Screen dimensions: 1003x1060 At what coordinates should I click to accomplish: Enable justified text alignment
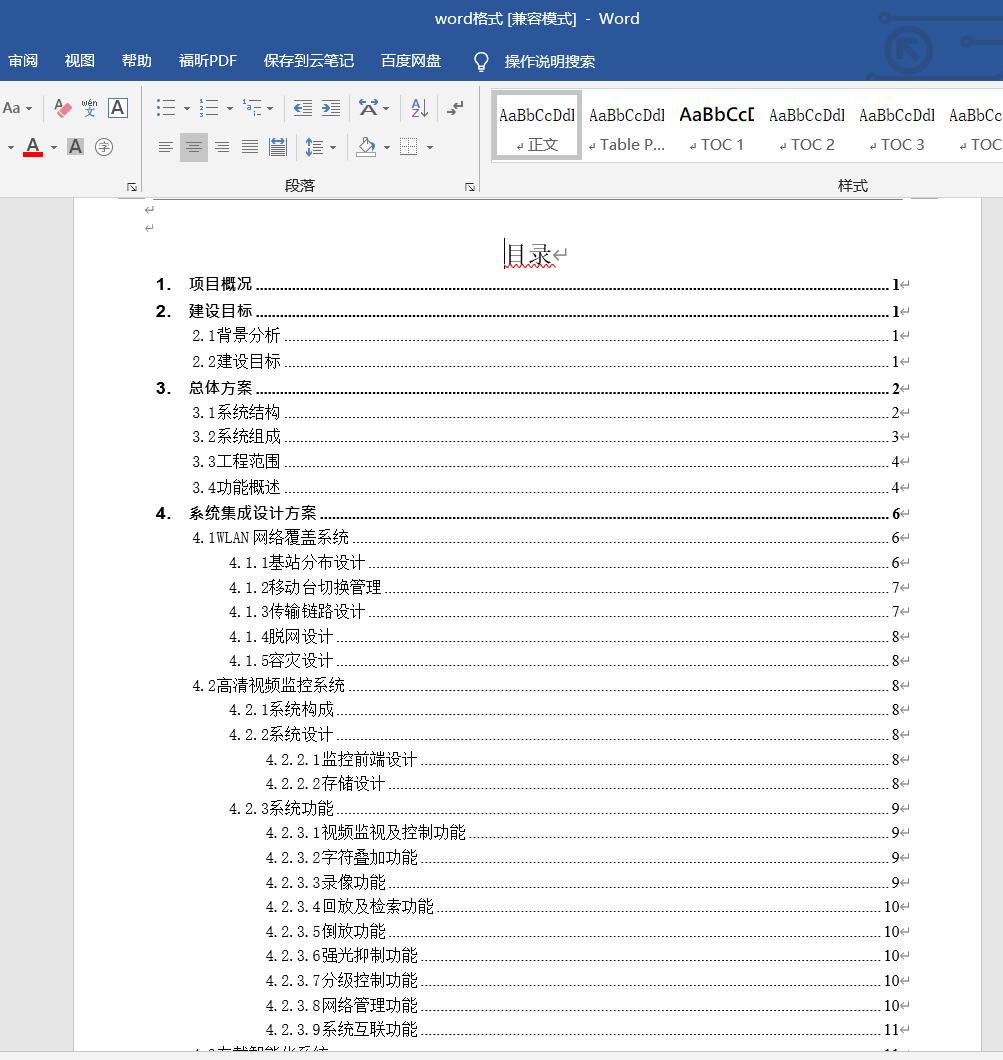248,146
